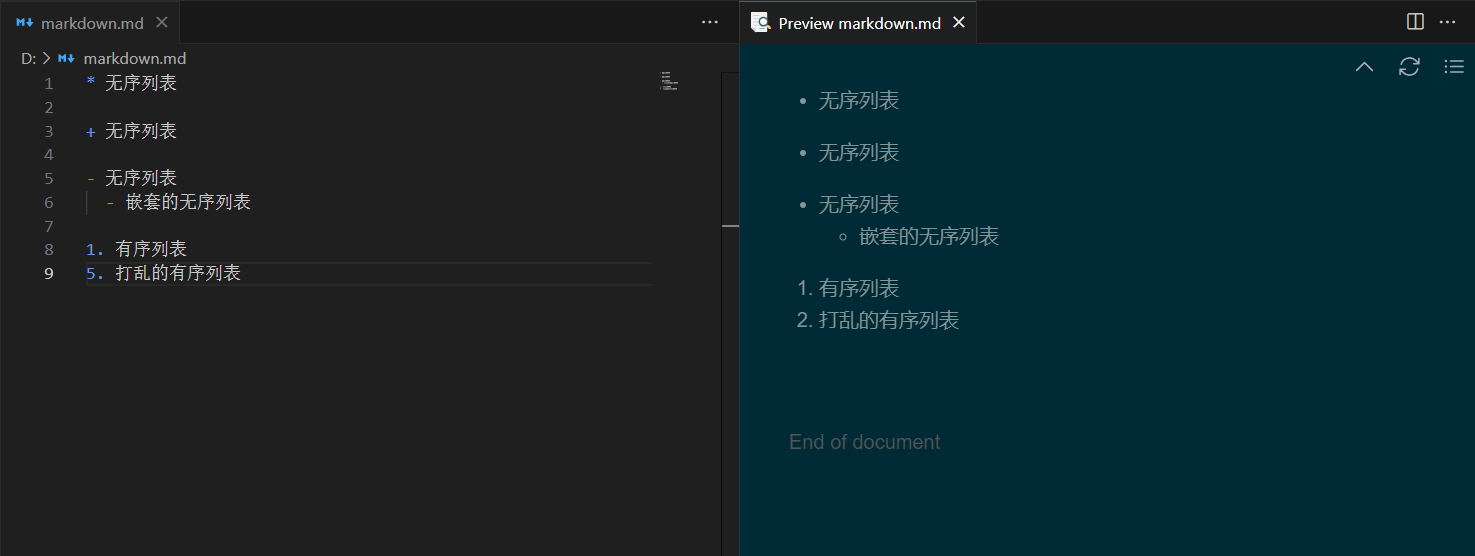Open the preview table of contents
1475x556 pixels.
(x=1454, y=67)
